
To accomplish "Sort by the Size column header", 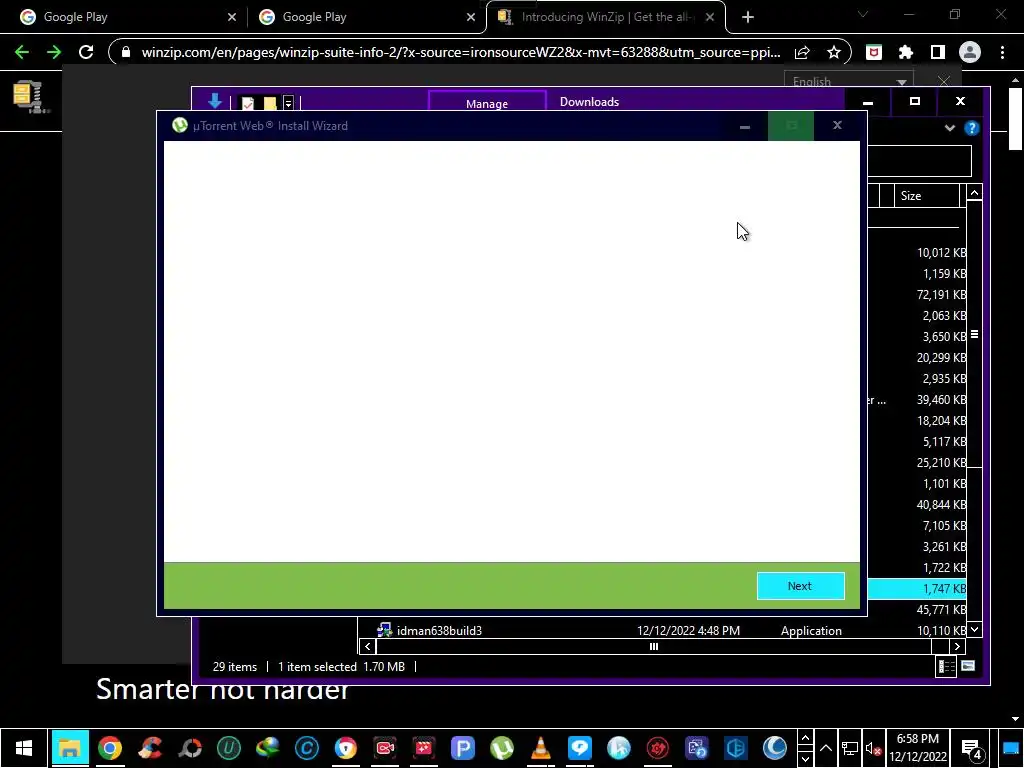I will (926, 196).
